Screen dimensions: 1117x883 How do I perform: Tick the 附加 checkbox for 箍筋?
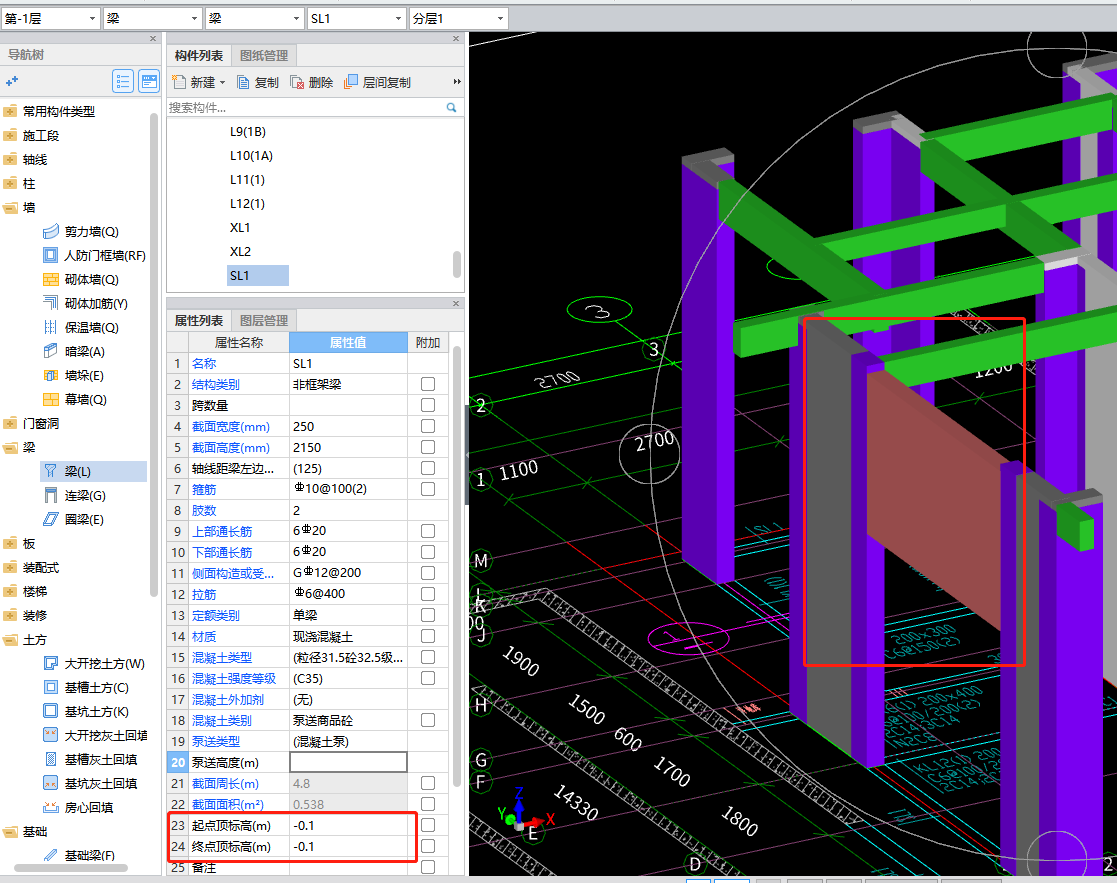point(427,489)
